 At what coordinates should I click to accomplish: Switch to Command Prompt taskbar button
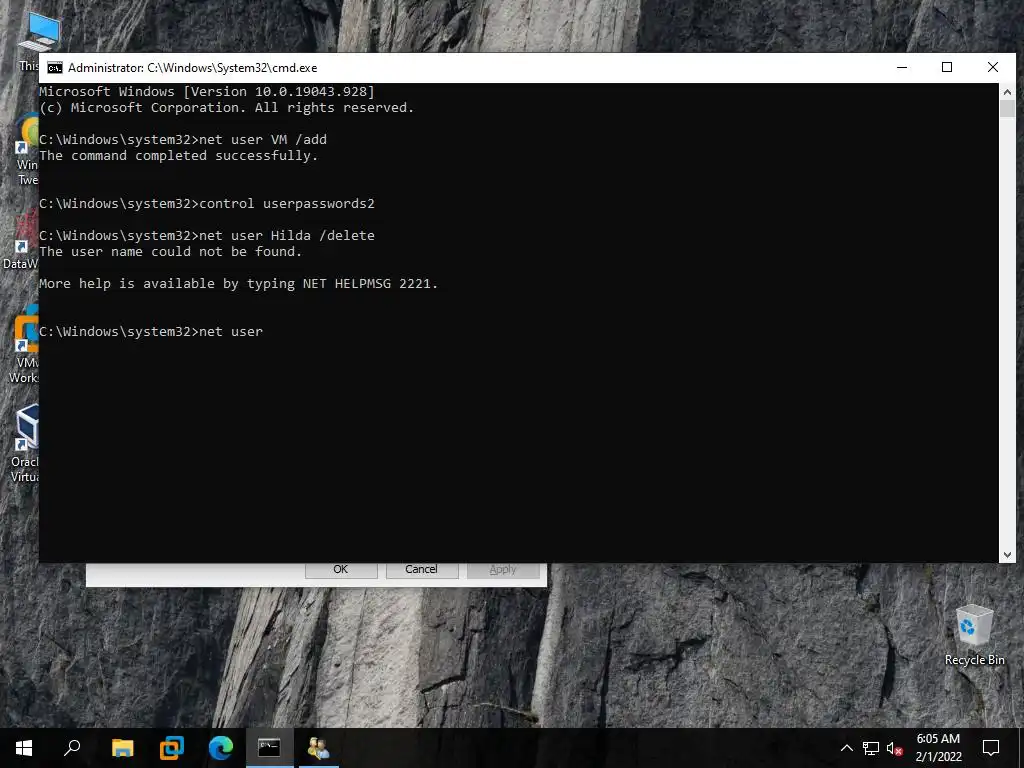pos(269,748)
